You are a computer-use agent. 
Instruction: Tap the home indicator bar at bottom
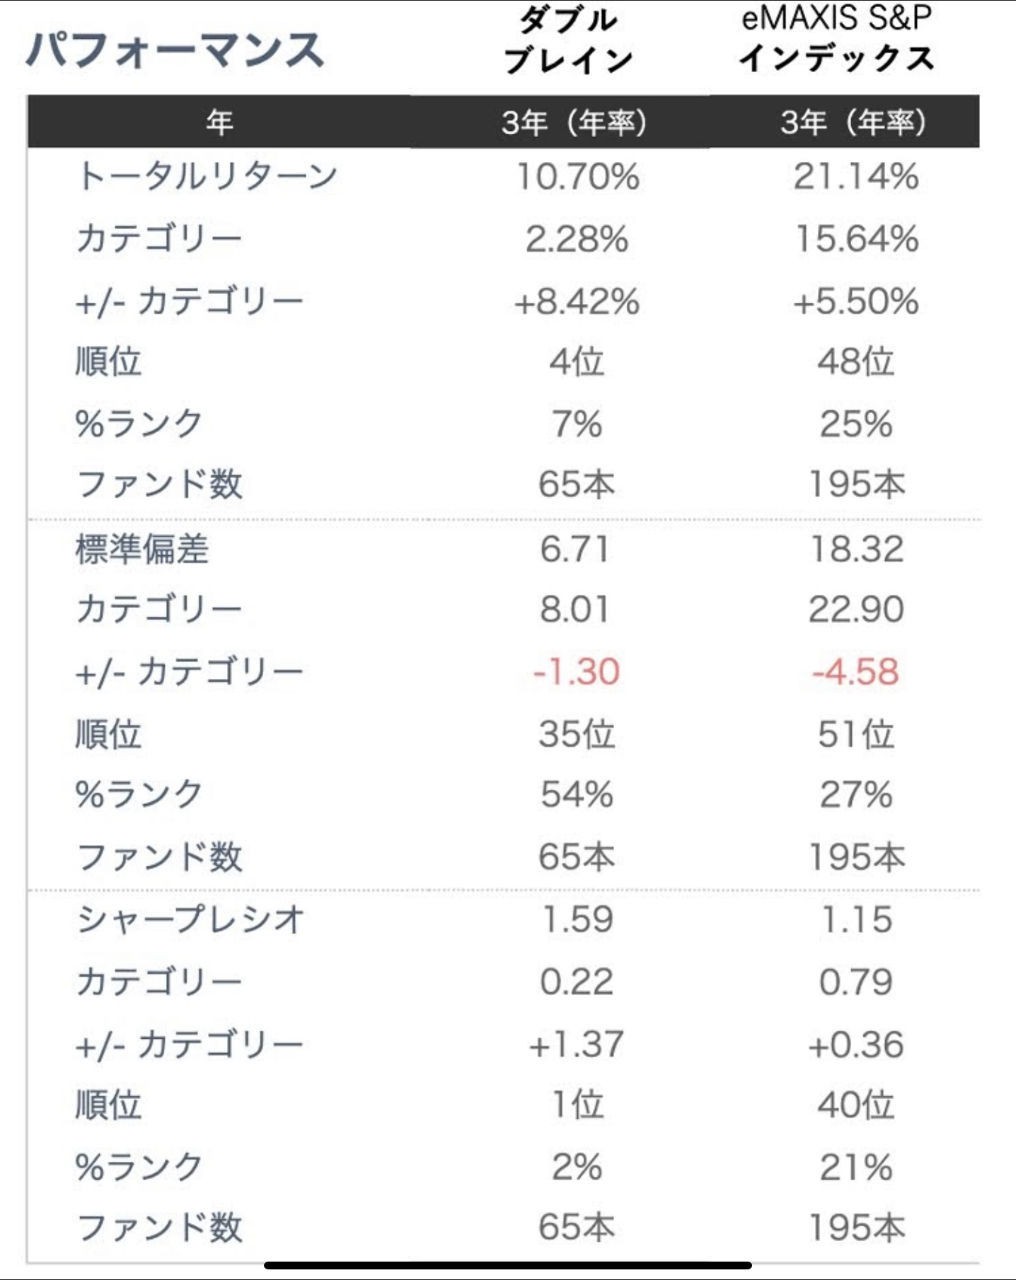pos(508,1265)
